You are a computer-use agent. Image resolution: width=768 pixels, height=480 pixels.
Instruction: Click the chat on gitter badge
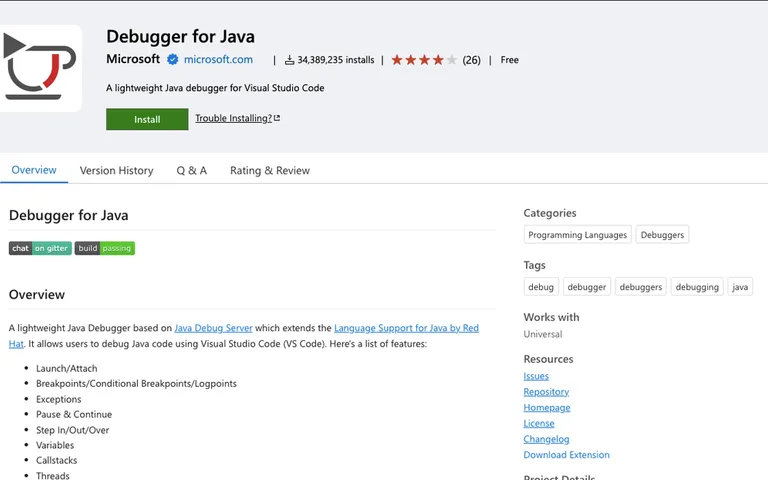tap(40, 248)
